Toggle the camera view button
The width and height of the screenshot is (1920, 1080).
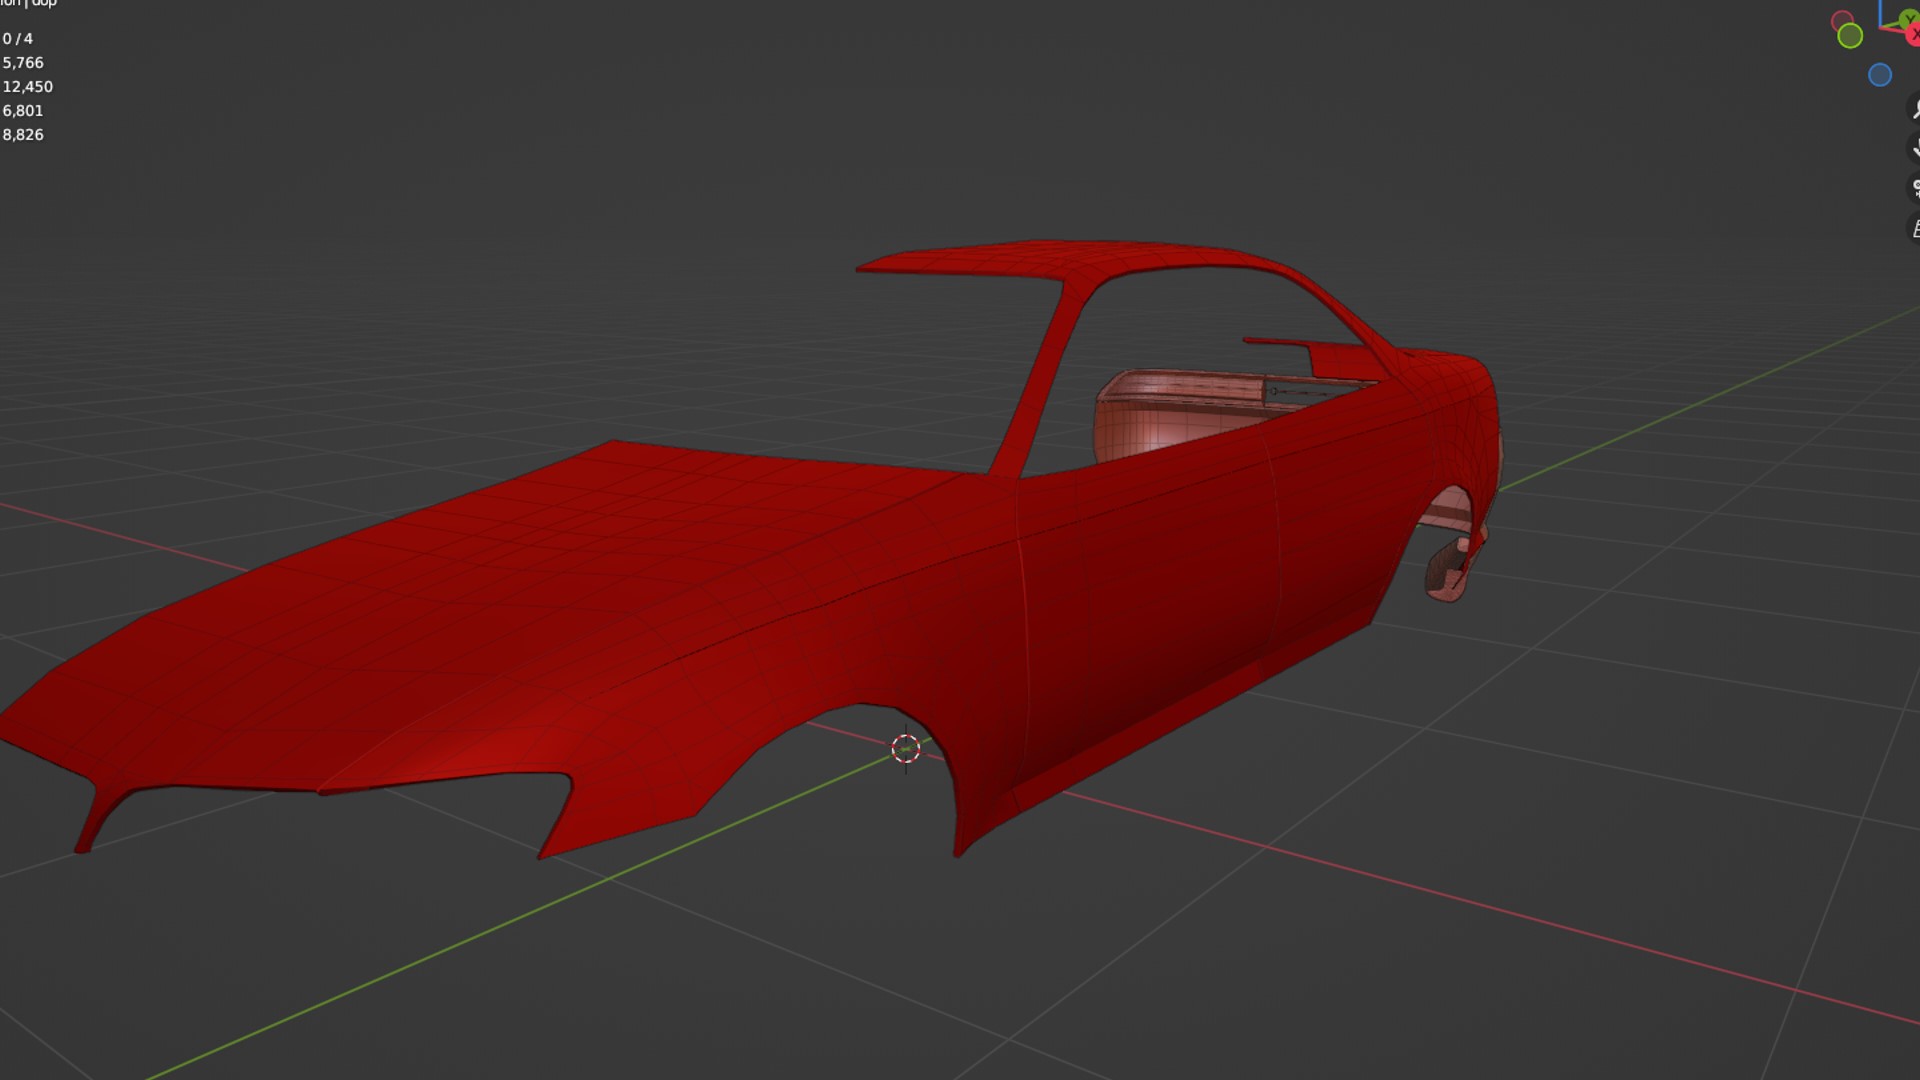point(1915,189)
